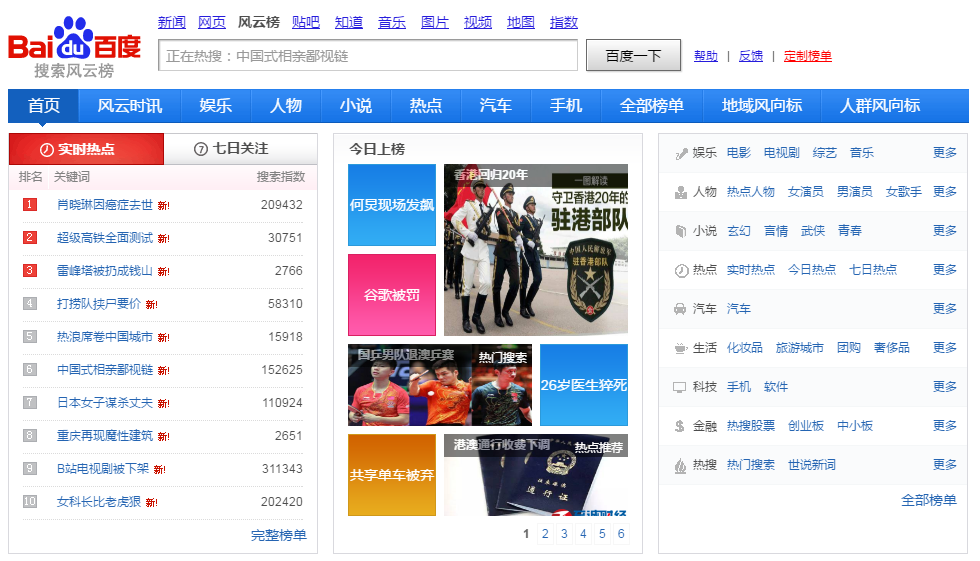Open B站电视剧被下架 keyword
Screen dimensions: 980x561
[x=103, y=469]
